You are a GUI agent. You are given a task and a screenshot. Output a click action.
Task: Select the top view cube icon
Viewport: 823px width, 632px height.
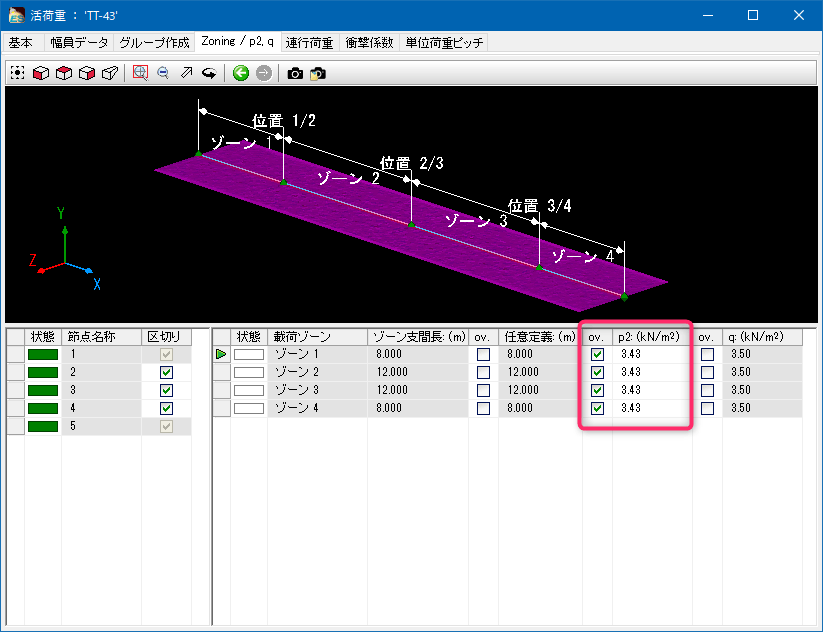pyautogui.click(x=64, y=73)
